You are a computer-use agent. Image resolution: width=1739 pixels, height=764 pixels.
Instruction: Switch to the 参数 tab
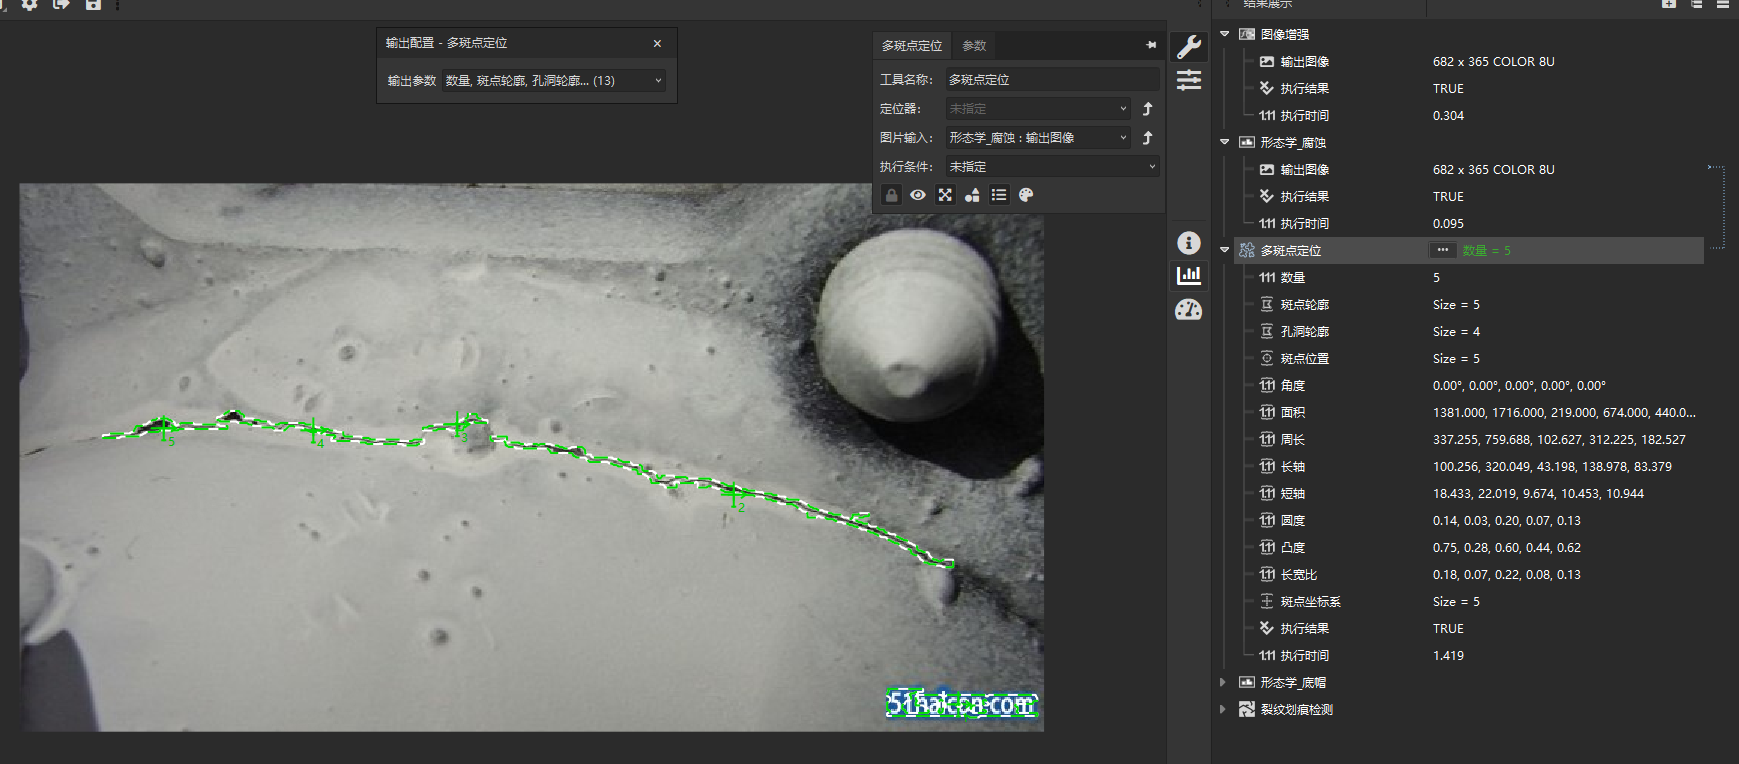[x=974, y=46]
